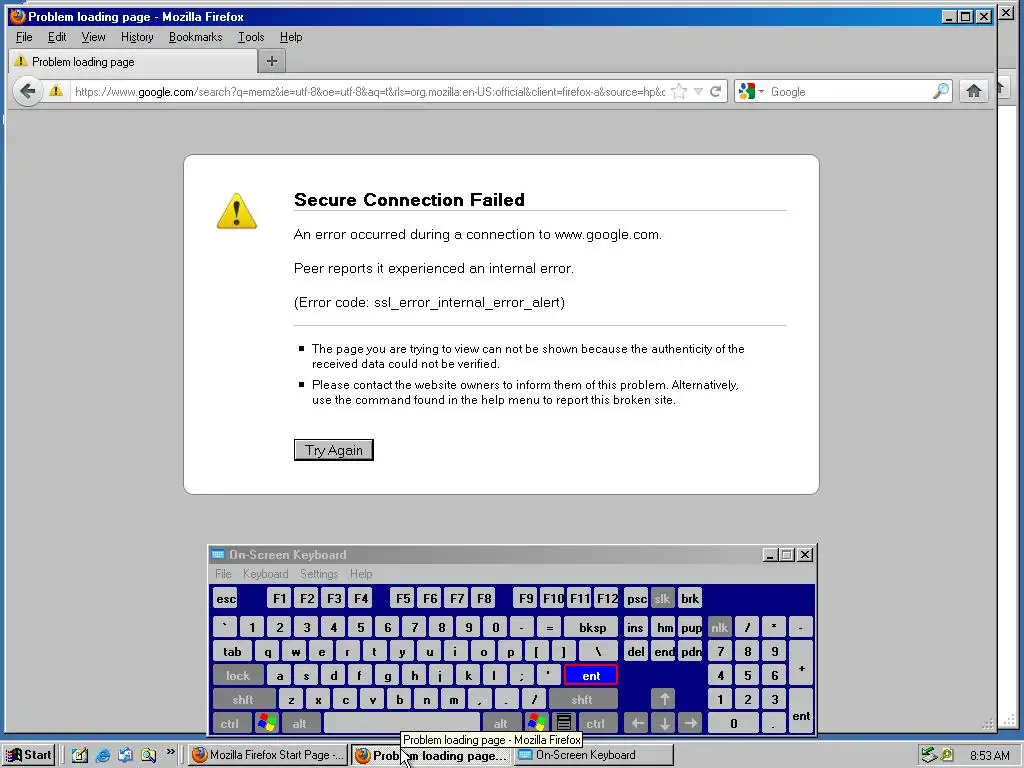Click the up arrow key on on-screen keyboard
The height and width of the screenshot is (768, 1024).
click(x=664, y=699)
